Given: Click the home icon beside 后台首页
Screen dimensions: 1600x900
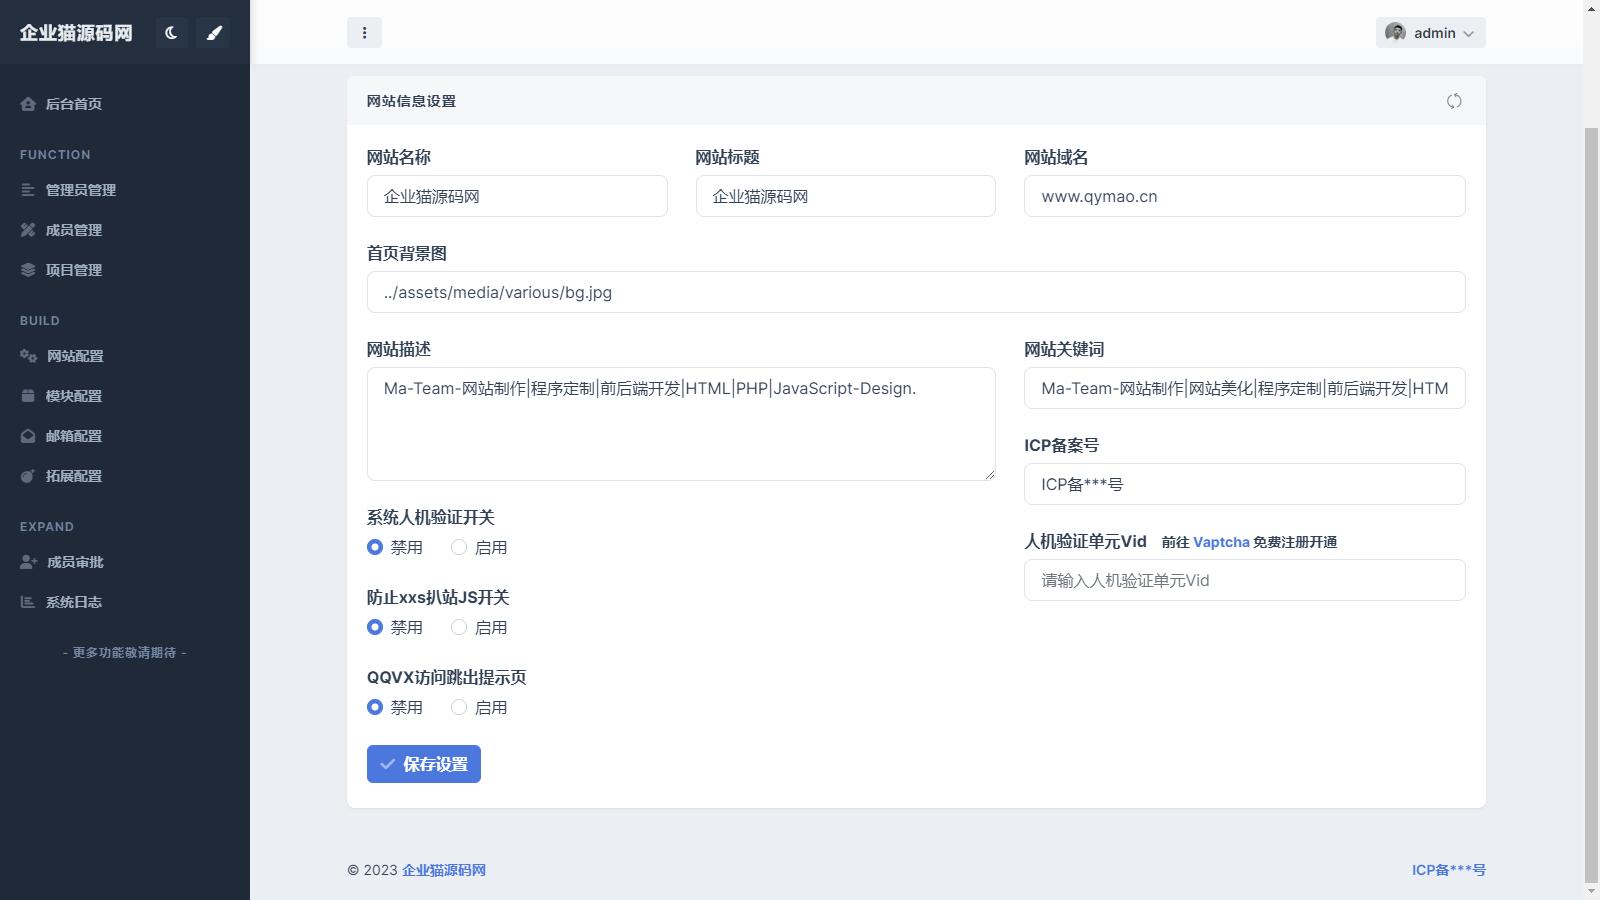Looking at the screenshot, I should pos(28,104).
